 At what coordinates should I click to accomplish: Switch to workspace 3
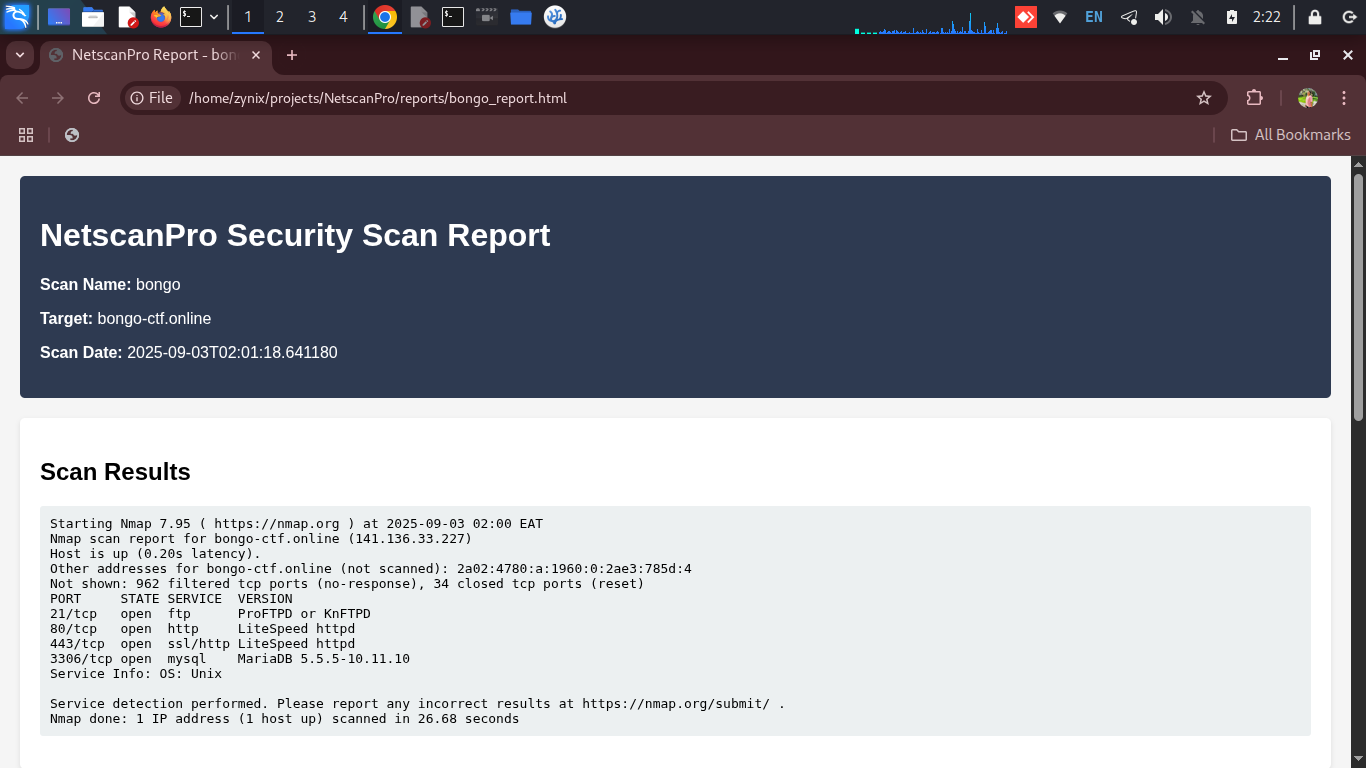pos(312,17)
